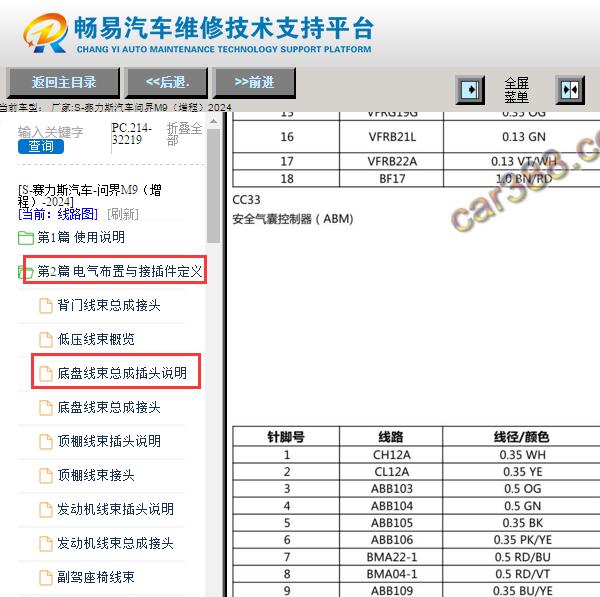Image resolution: width=600 pixels, height=597 pixels.
Task: Open 底盘线束总成插头说明 document
Action: click(x=122, y=373)
